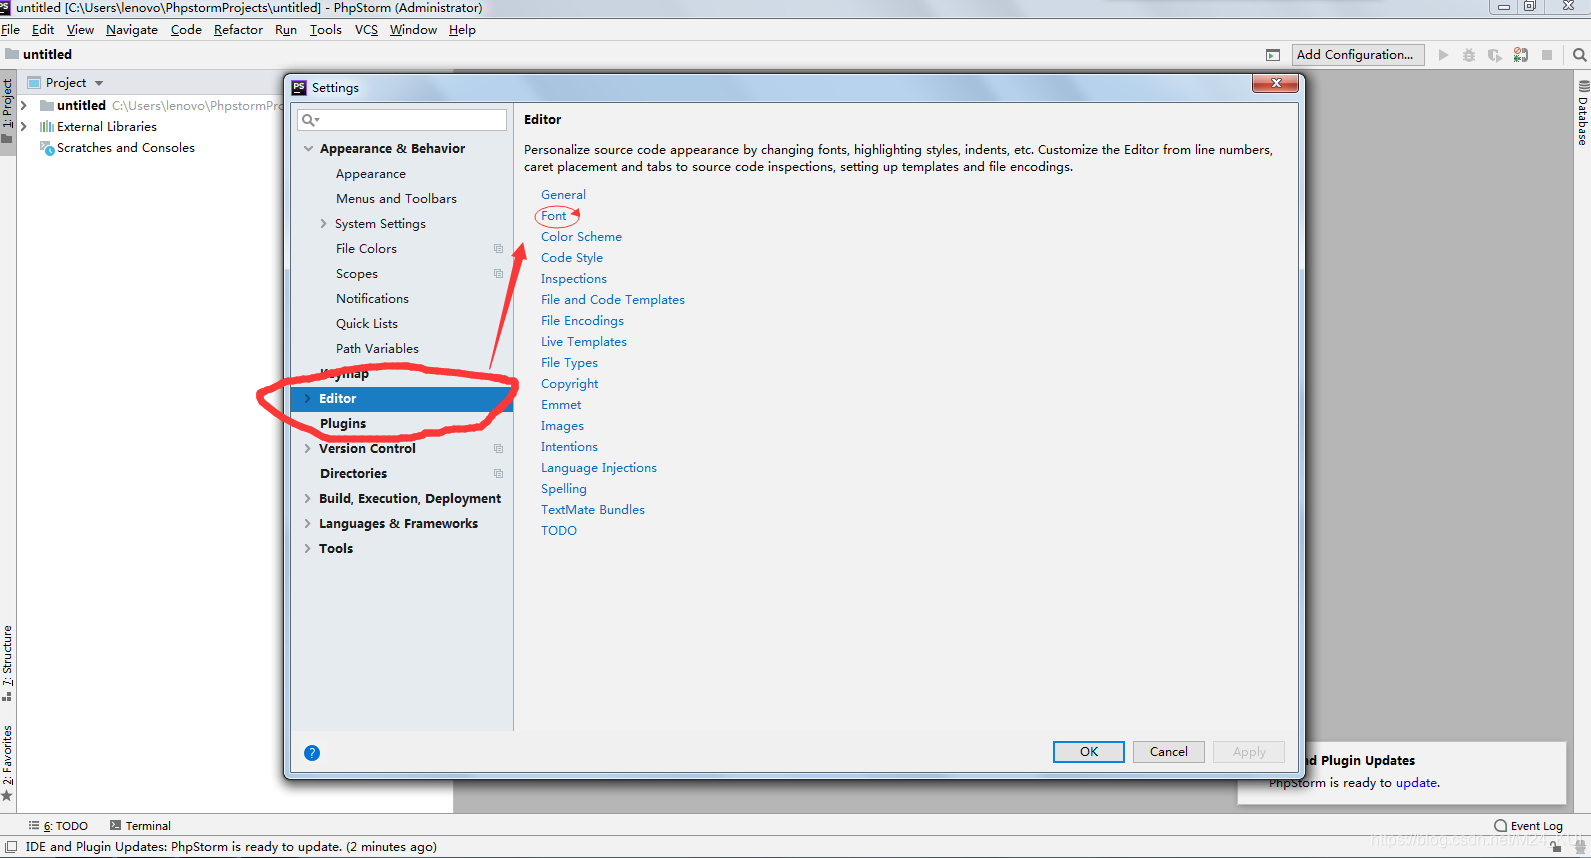Screen dimensions: 1591x858
Task: Open the Code Style link
Action: [x=572, y=258]
